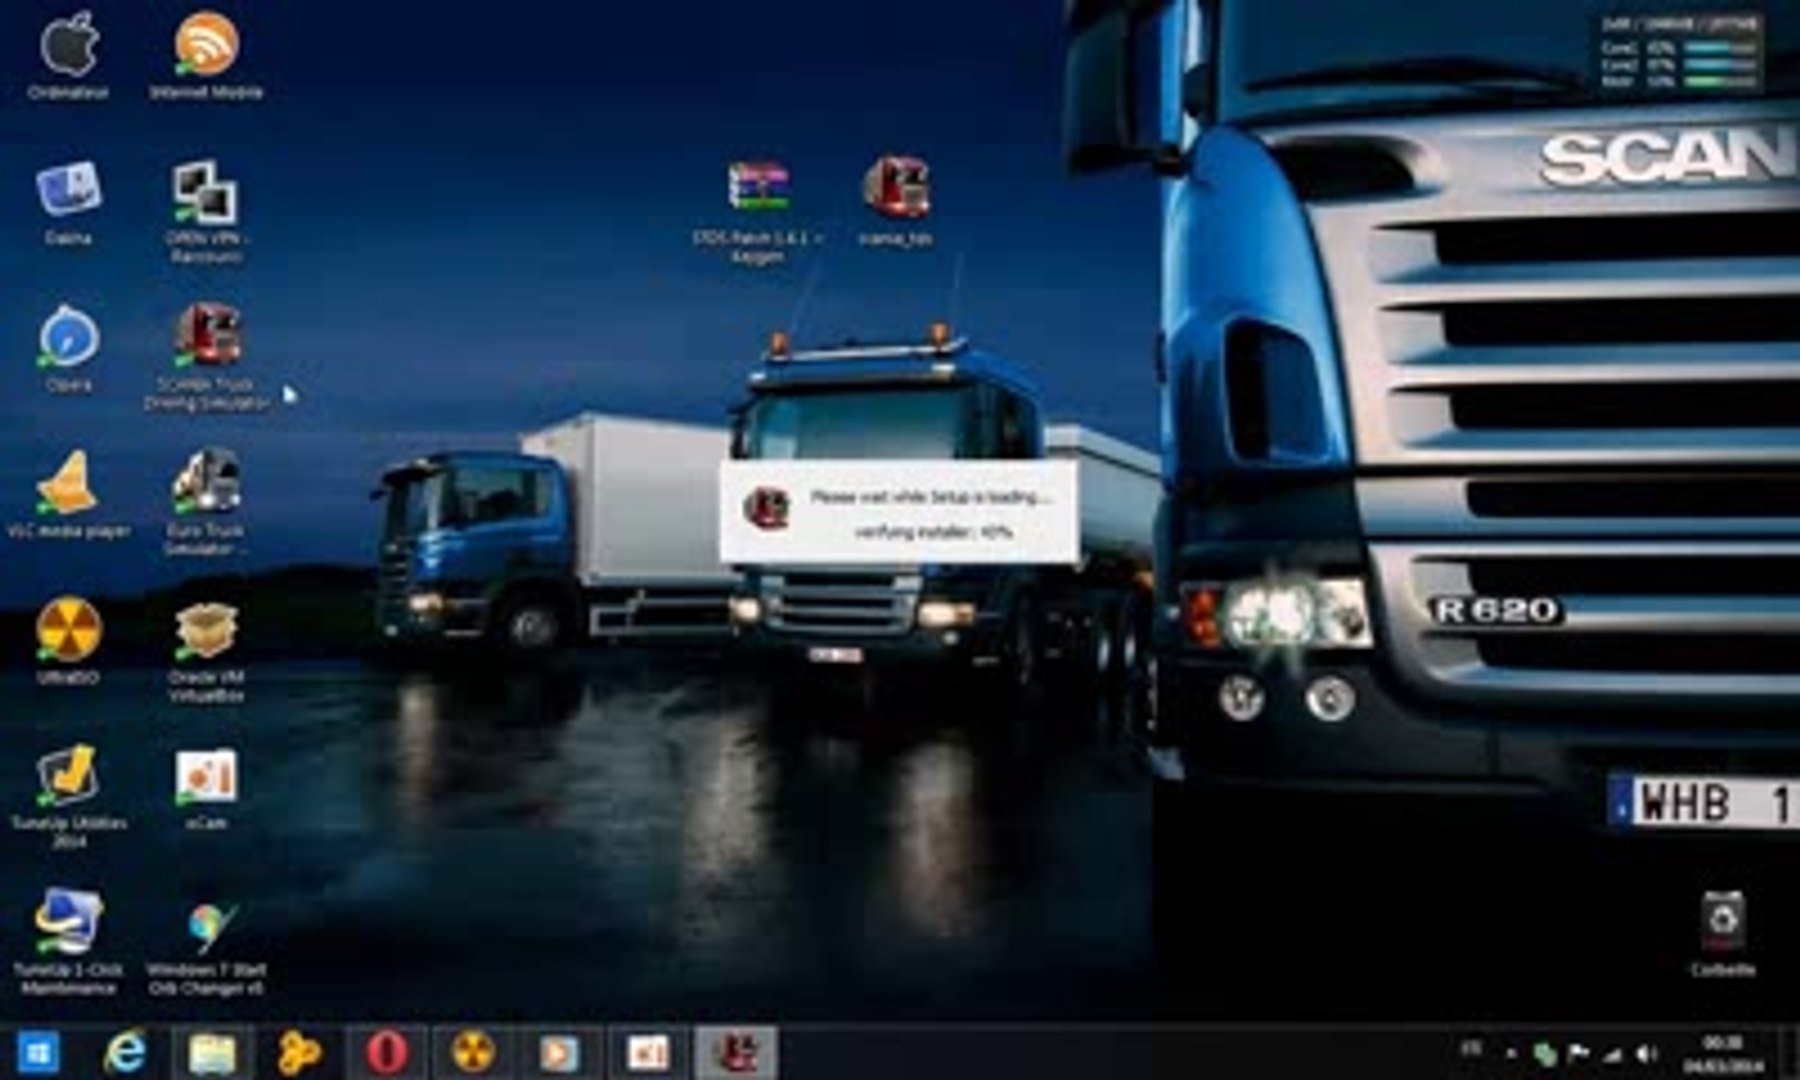The image size is (1800, 1080).
Task: Open the Action Center flag icon
Action: [1578, 1053]
